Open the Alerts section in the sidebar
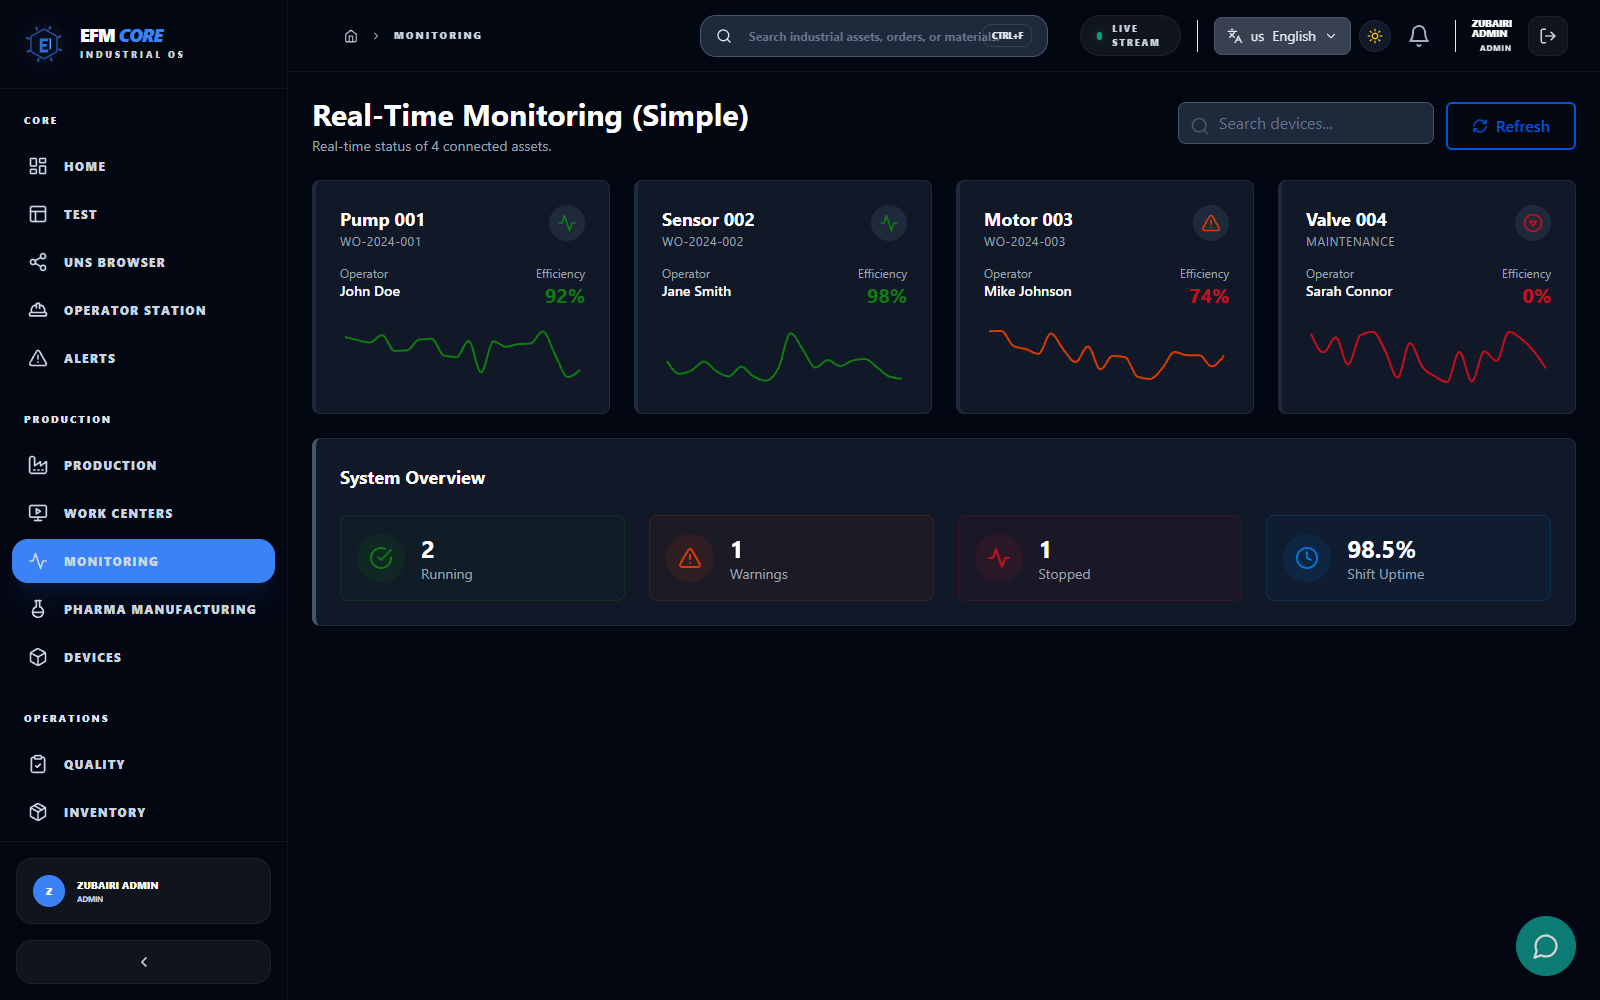The height and width of the screenshot is (1000, 1600). (x=89, y=358)
